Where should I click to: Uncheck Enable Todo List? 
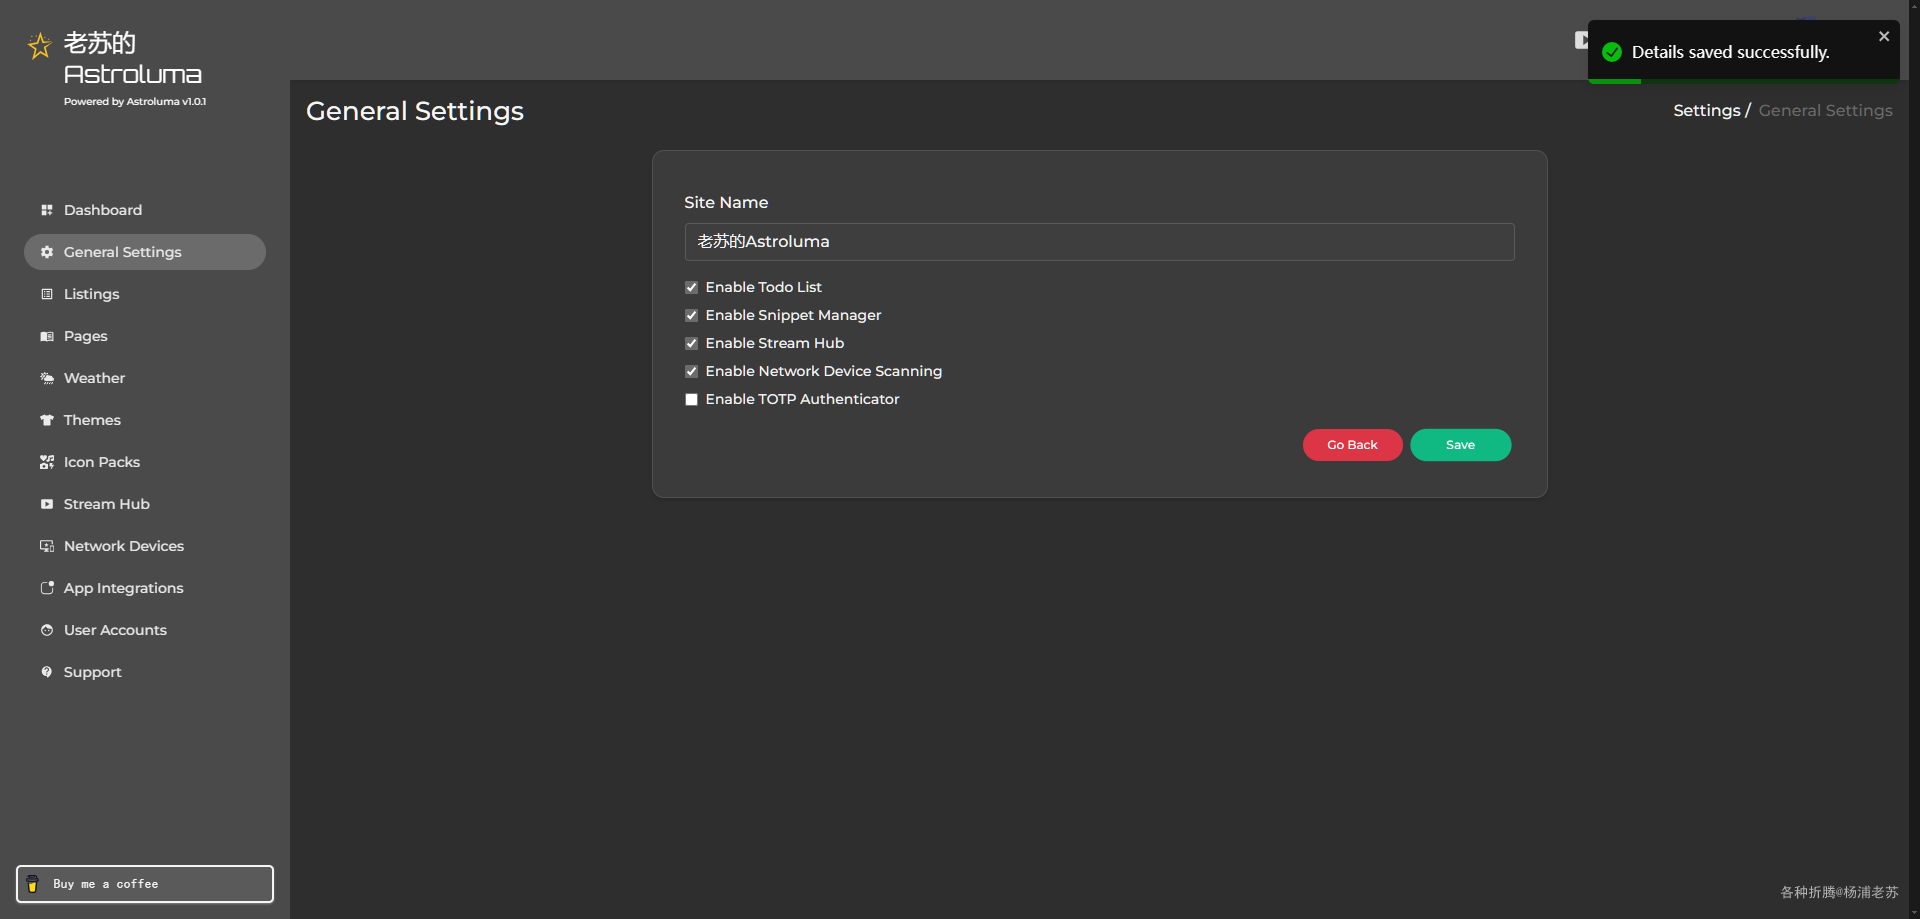691,288
